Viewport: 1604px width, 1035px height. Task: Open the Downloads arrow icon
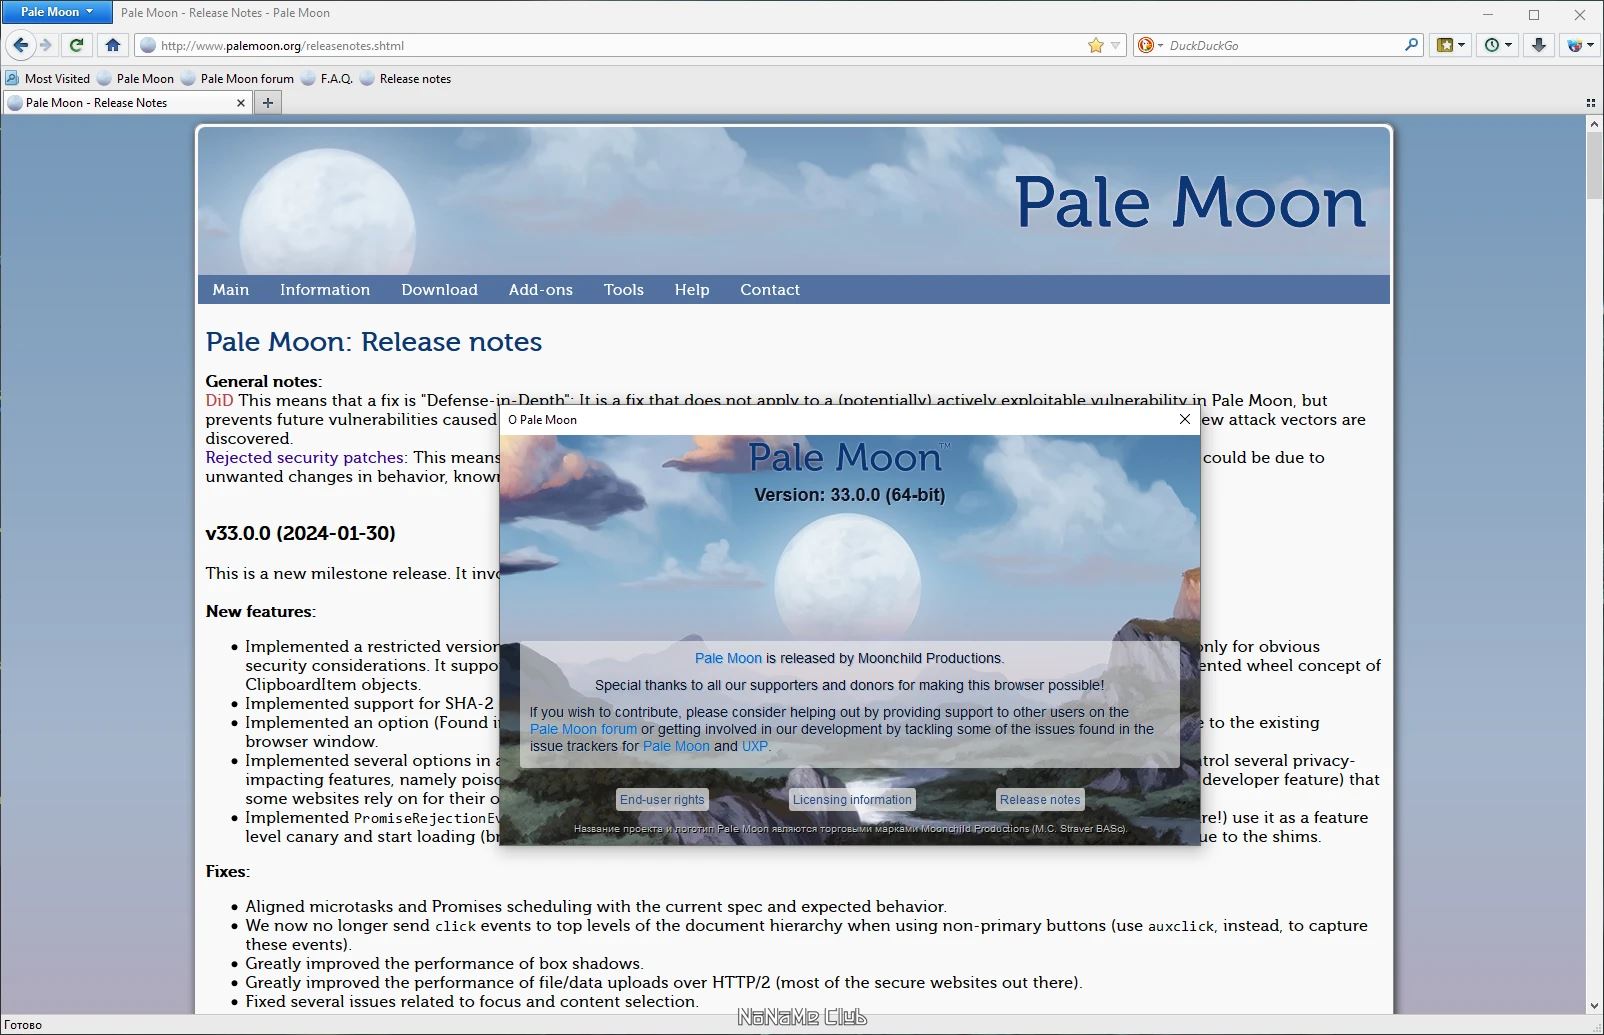tap(1539, 45)
